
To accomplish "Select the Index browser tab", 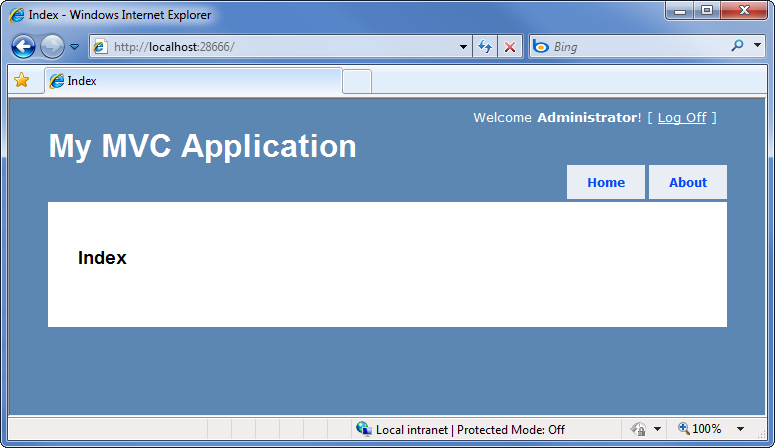I will pyautogui.click(x=192, y=81).
